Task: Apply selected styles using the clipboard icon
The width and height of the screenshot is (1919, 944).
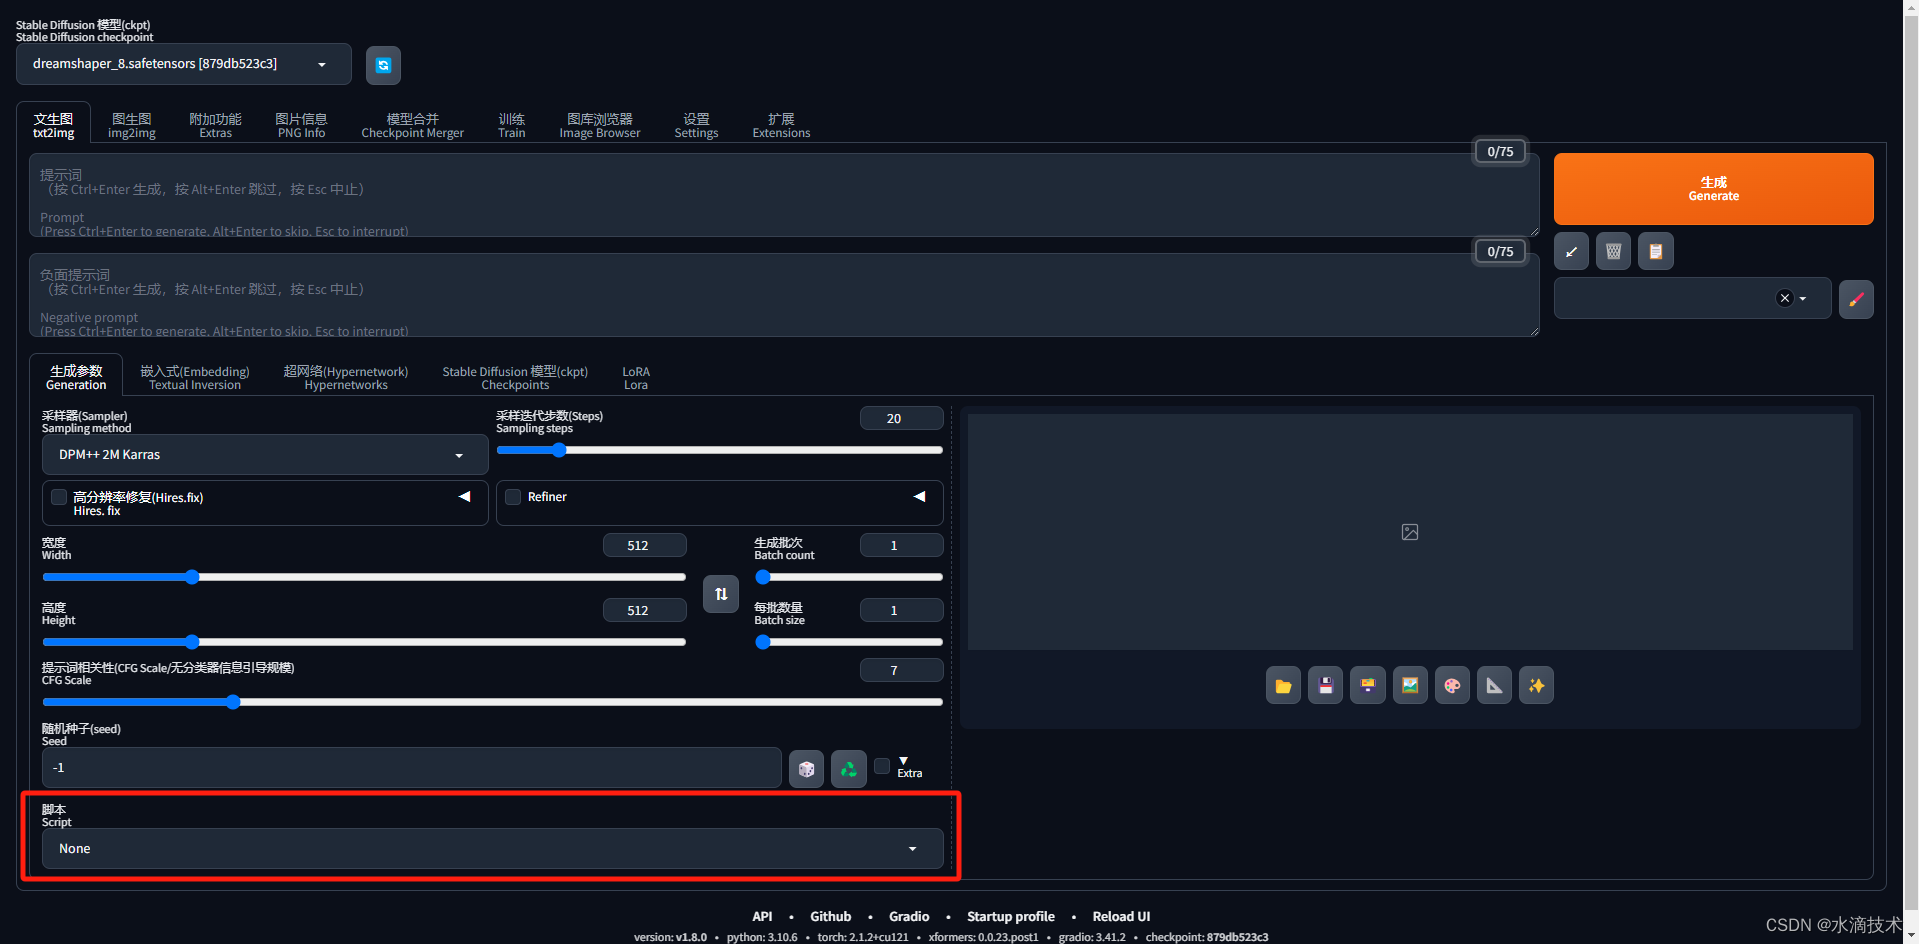Action: 1655,251
